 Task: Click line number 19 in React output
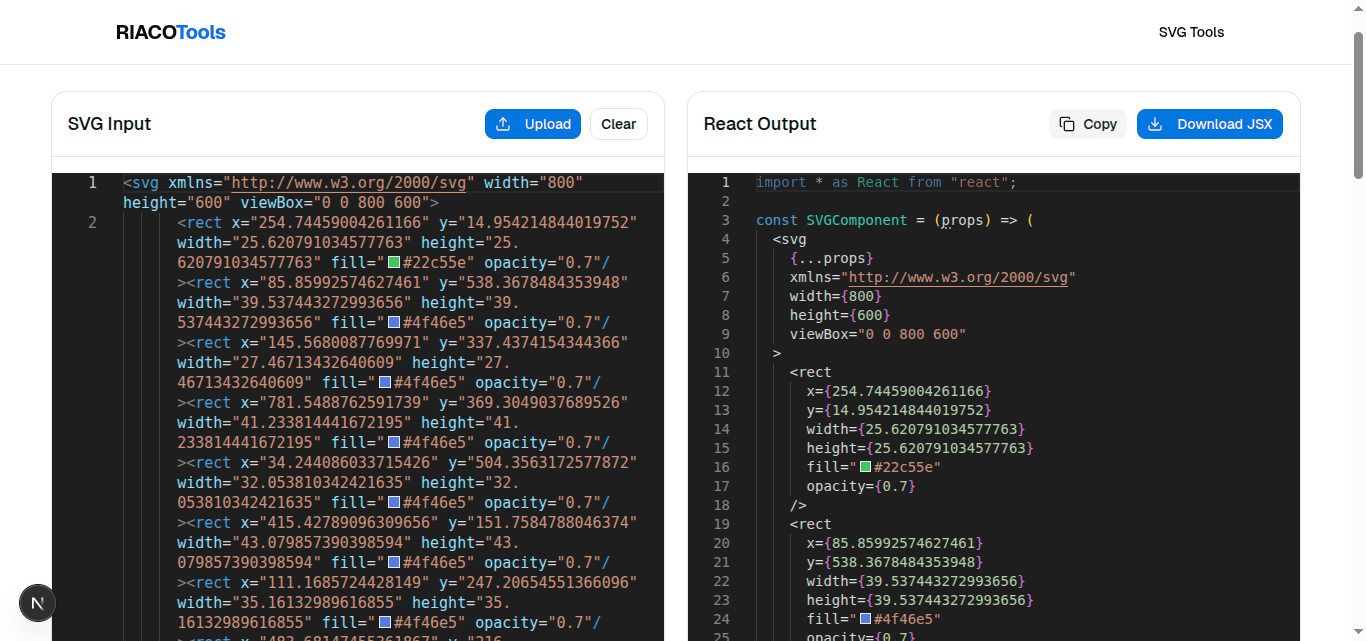tap(722, 524)
